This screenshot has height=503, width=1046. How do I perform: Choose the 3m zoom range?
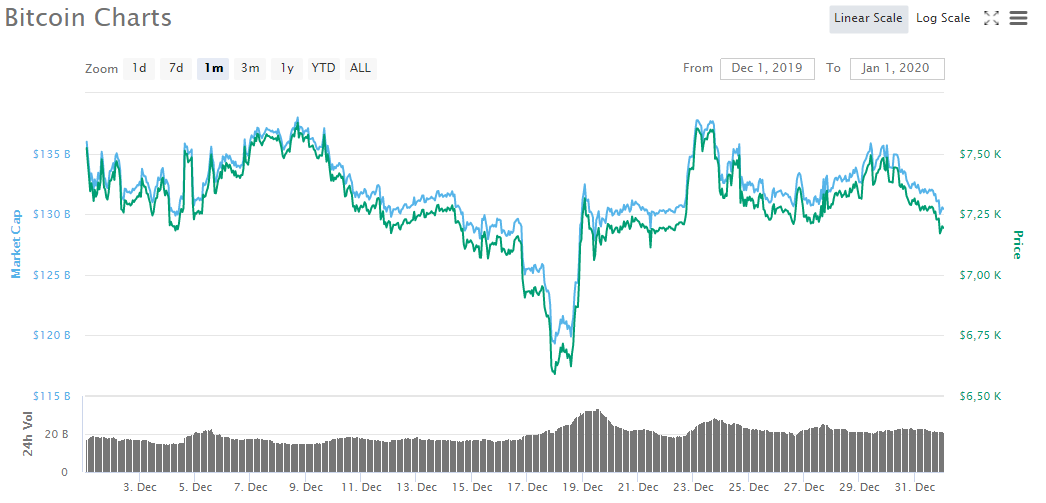tap(250, 68)
